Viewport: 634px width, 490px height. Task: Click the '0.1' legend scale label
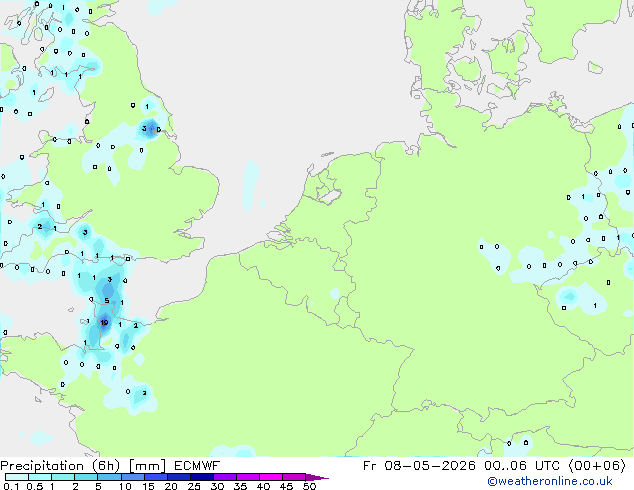pos(11,486)
